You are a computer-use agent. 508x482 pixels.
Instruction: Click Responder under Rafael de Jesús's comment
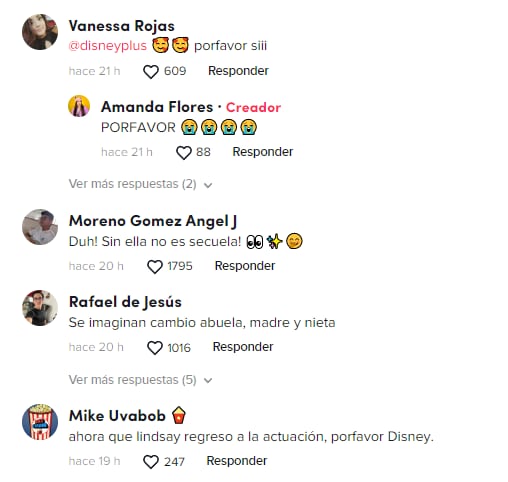click(243, 347)
